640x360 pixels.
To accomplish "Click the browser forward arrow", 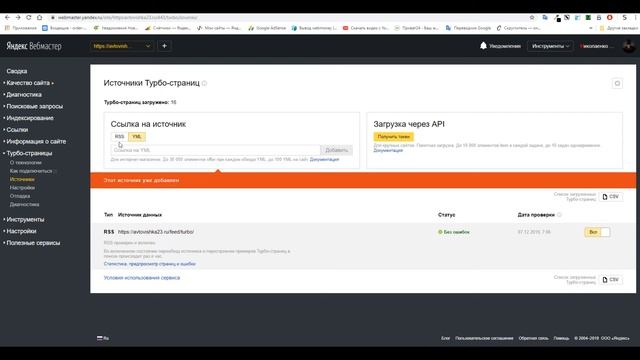I will pyautogui.click(x=18, y=18).
